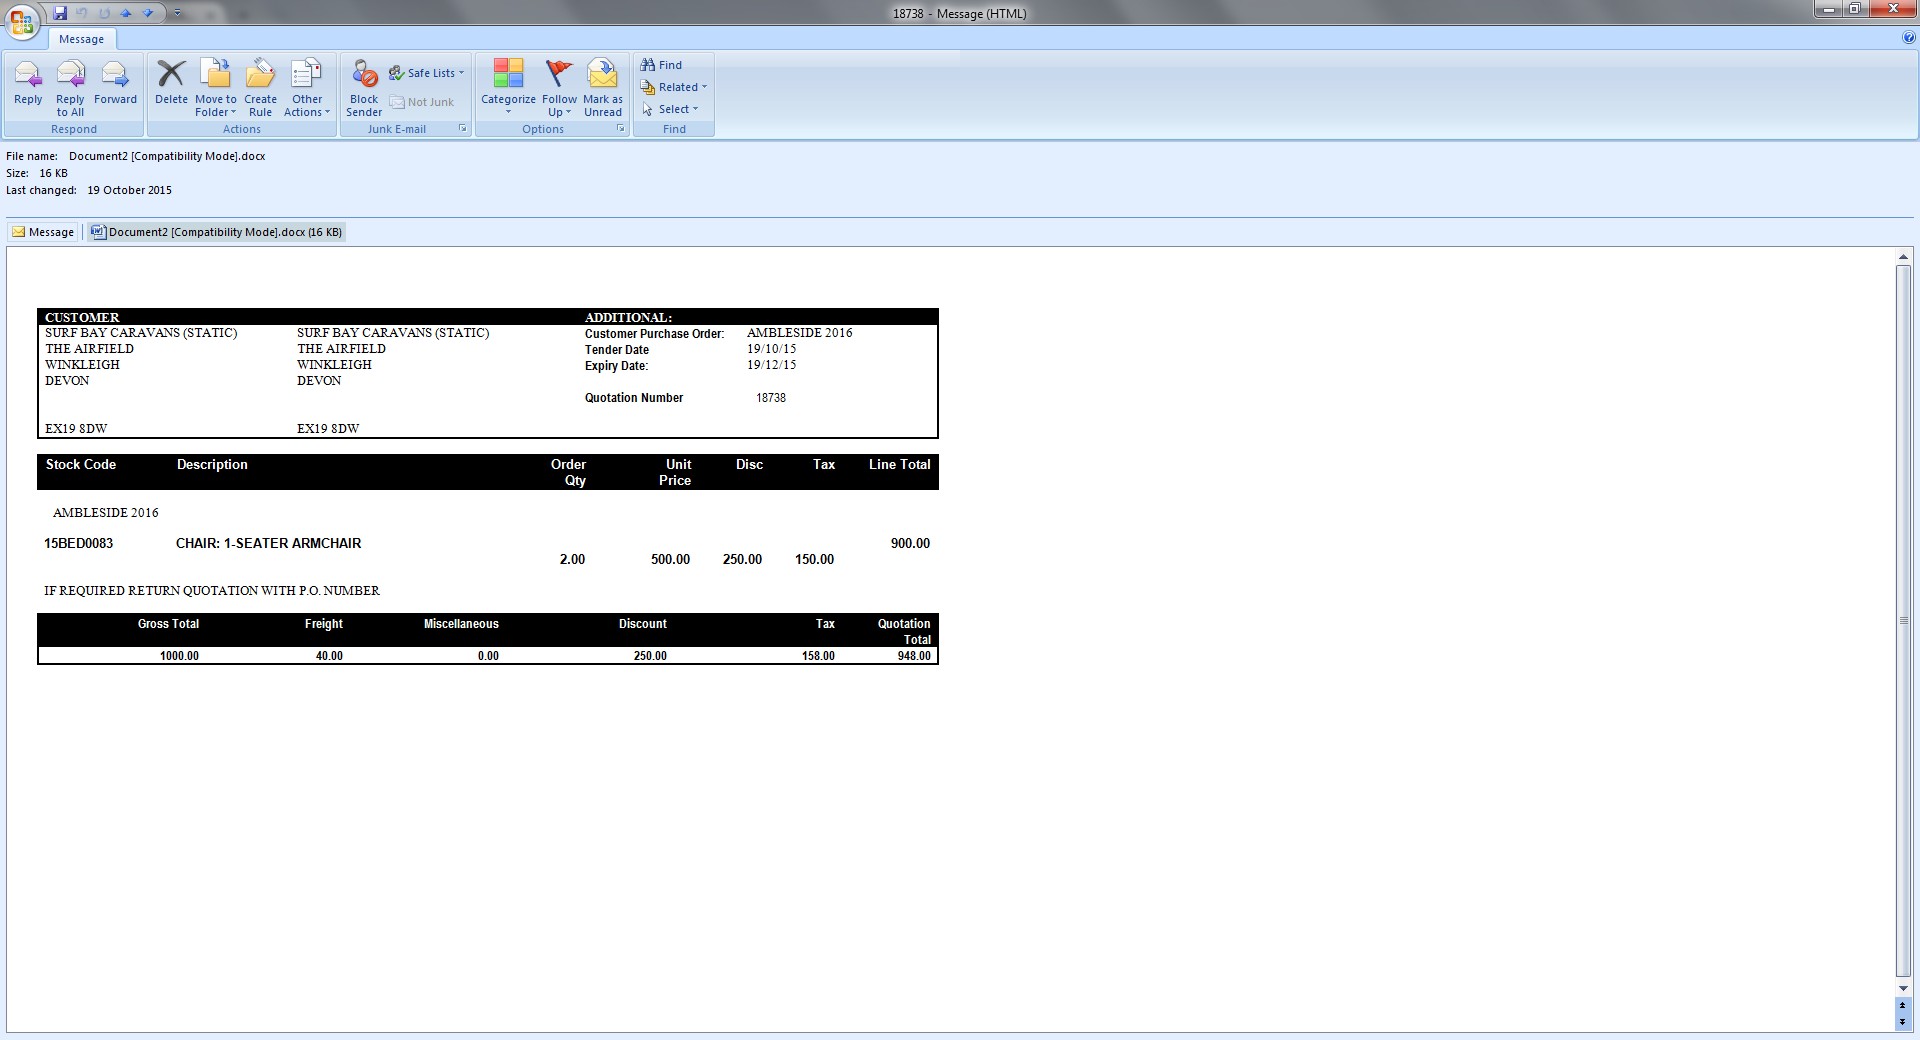Save the message from the quick access toolbar
The width and height of the screenshot is (1920, 1040).
coord(61,13)
